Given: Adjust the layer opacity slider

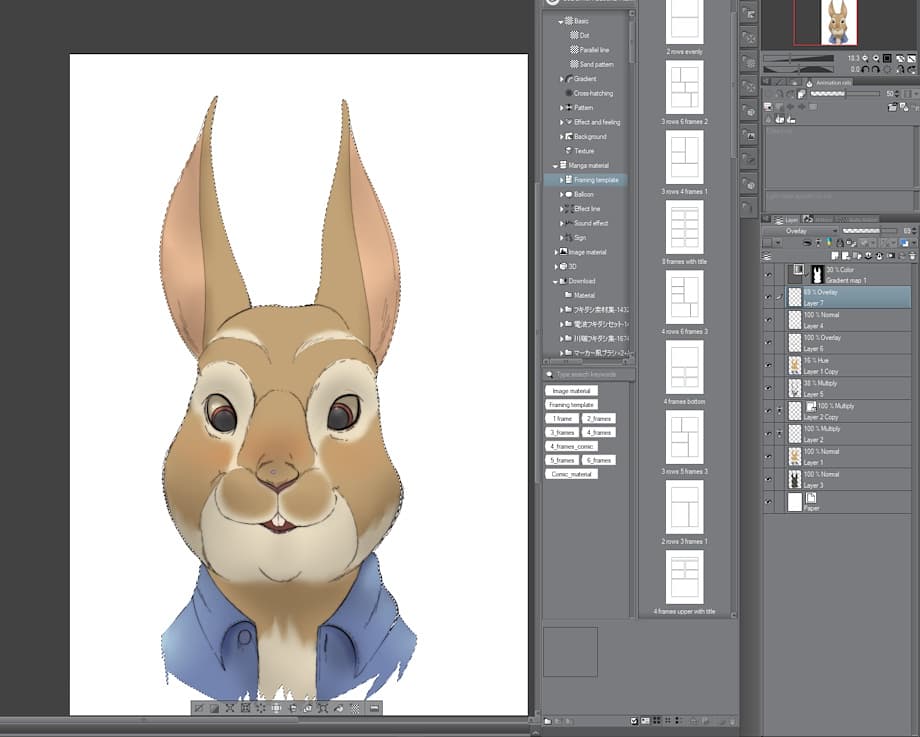Looking at the screenshot, I should [x=870, y=231].
